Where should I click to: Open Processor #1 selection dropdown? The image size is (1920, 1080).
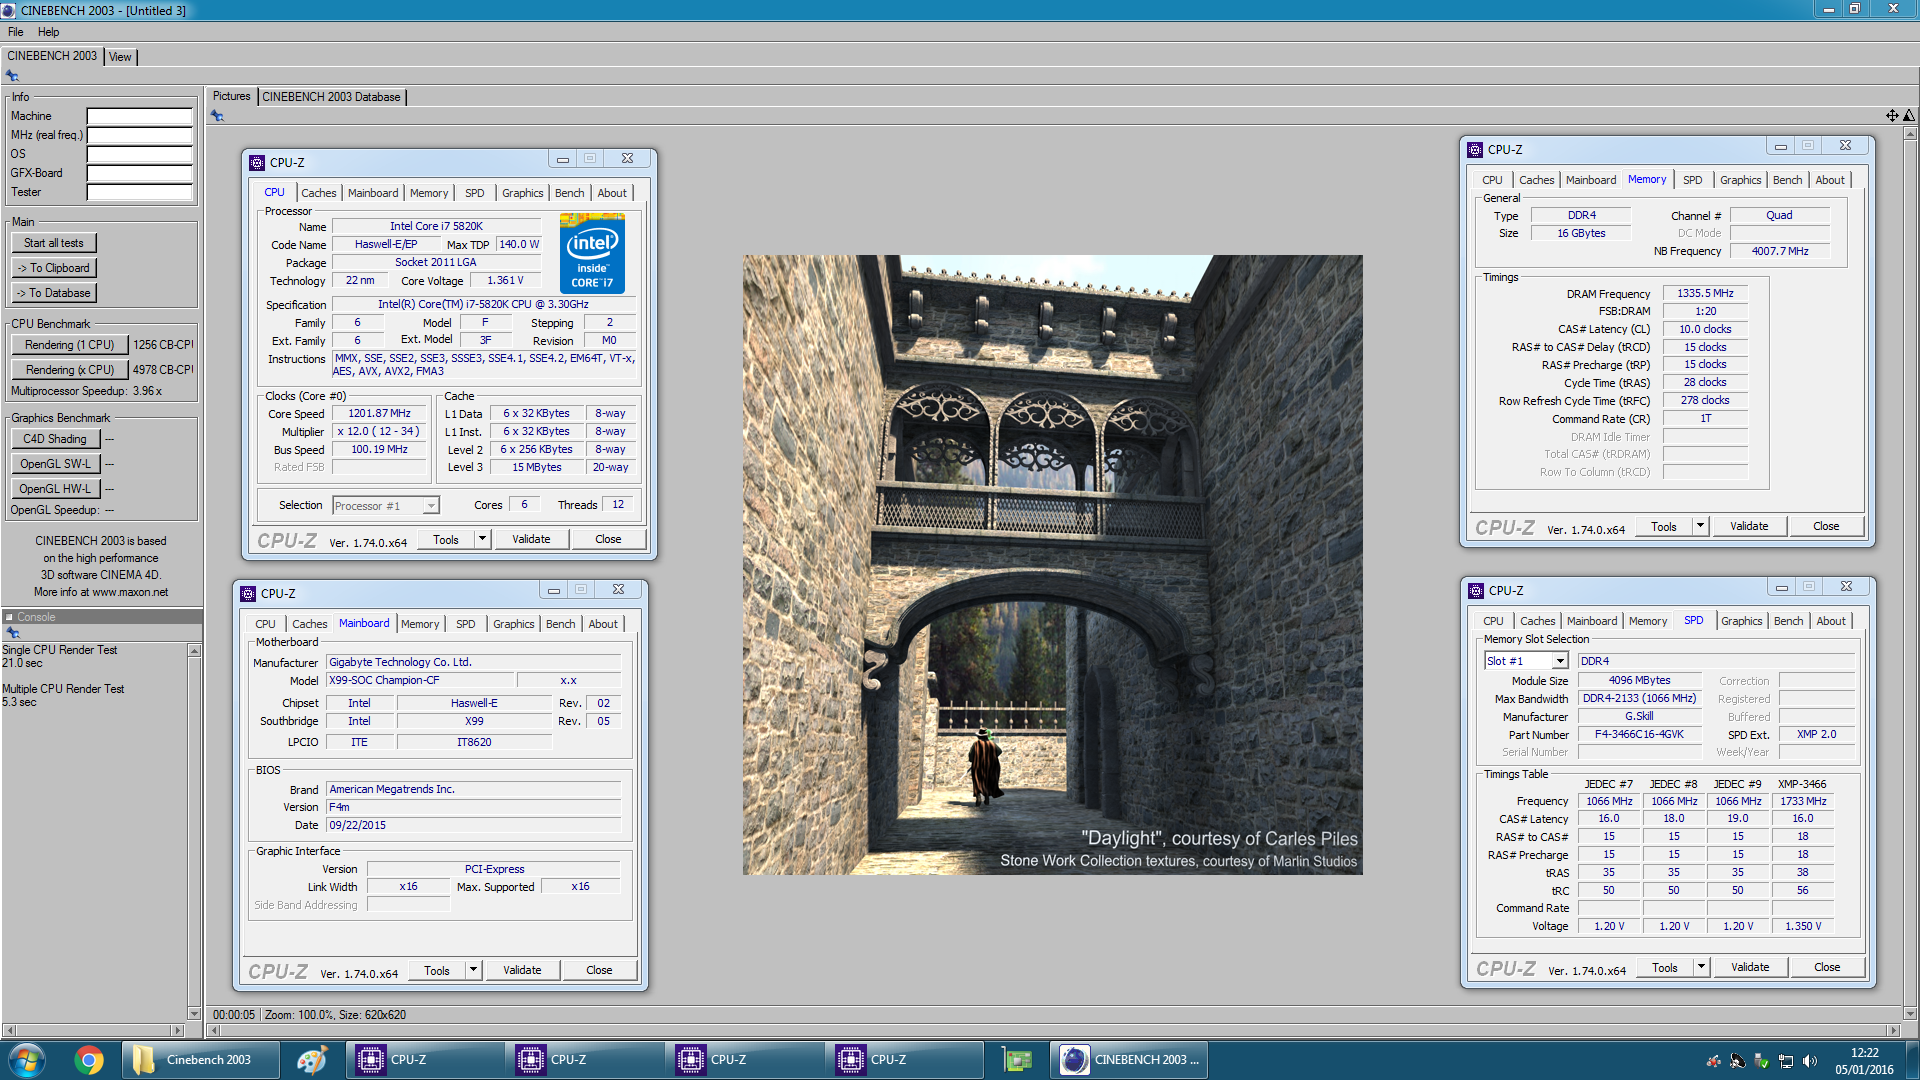click(x=430, y=506)
